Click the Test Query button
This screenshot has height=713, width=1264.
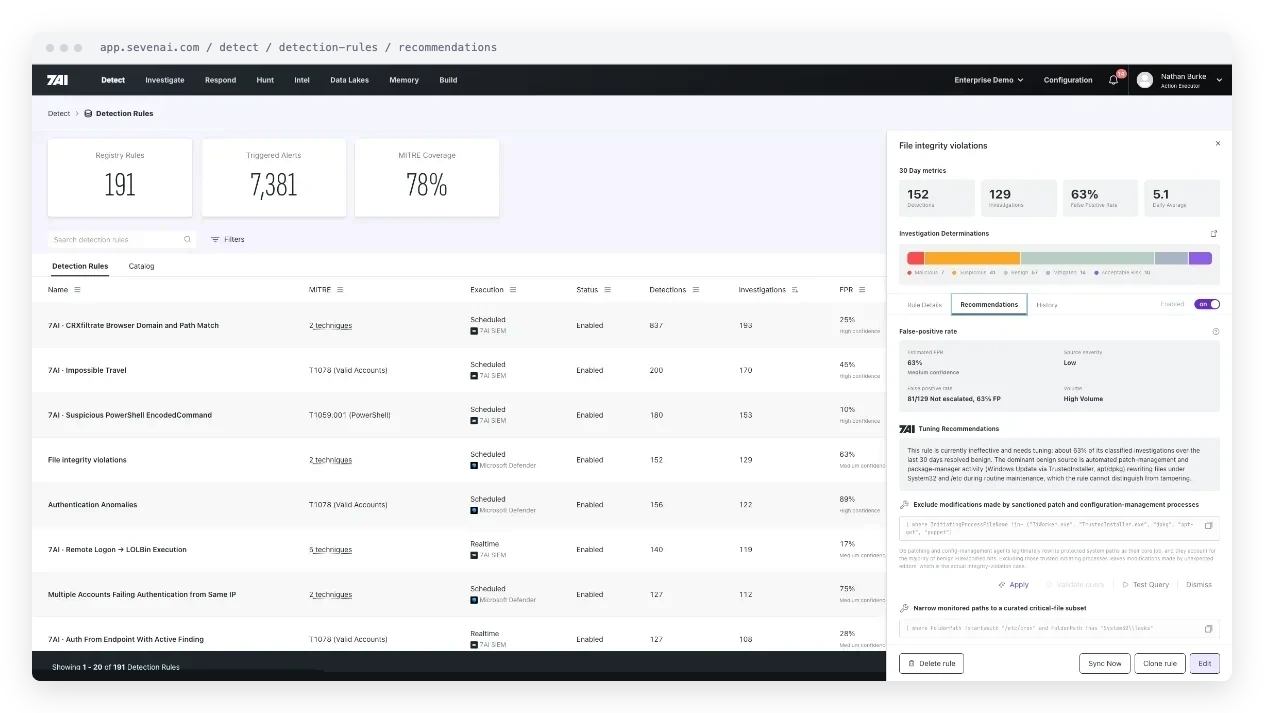click(x=1145, y=584)
